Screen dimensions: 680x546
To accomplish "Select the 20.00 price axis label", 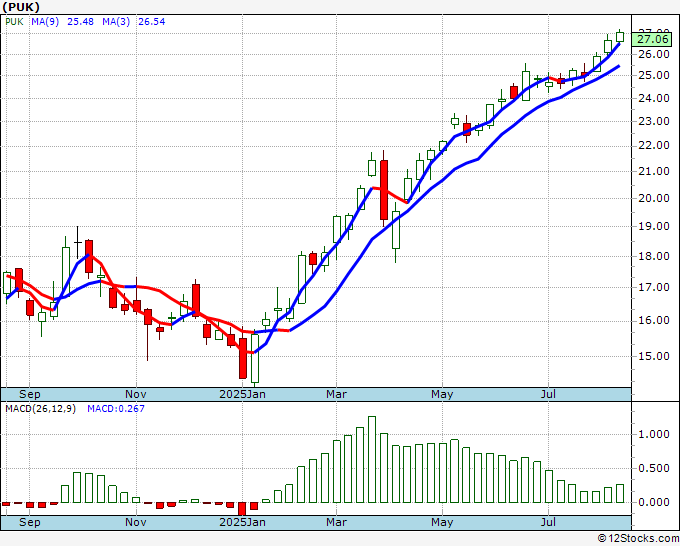I will pyautogui.click(x=654, y=198).
